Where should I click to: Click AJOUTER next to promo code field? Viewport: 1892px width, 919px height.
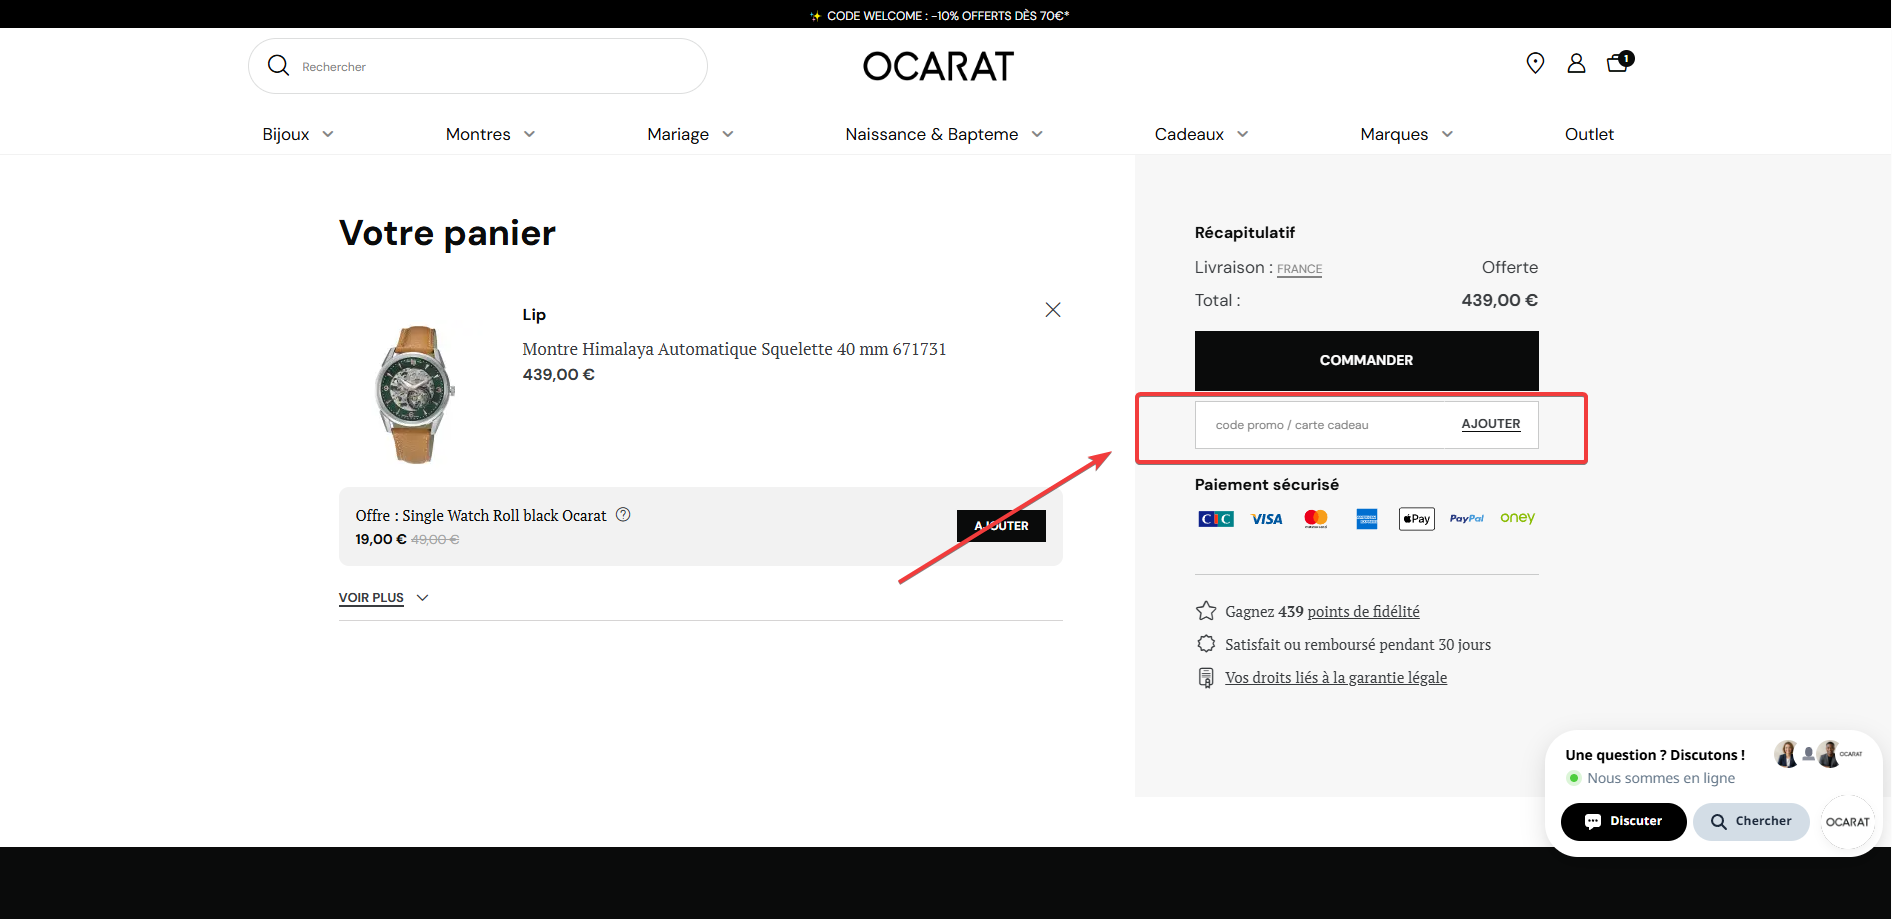(1490, 424)
